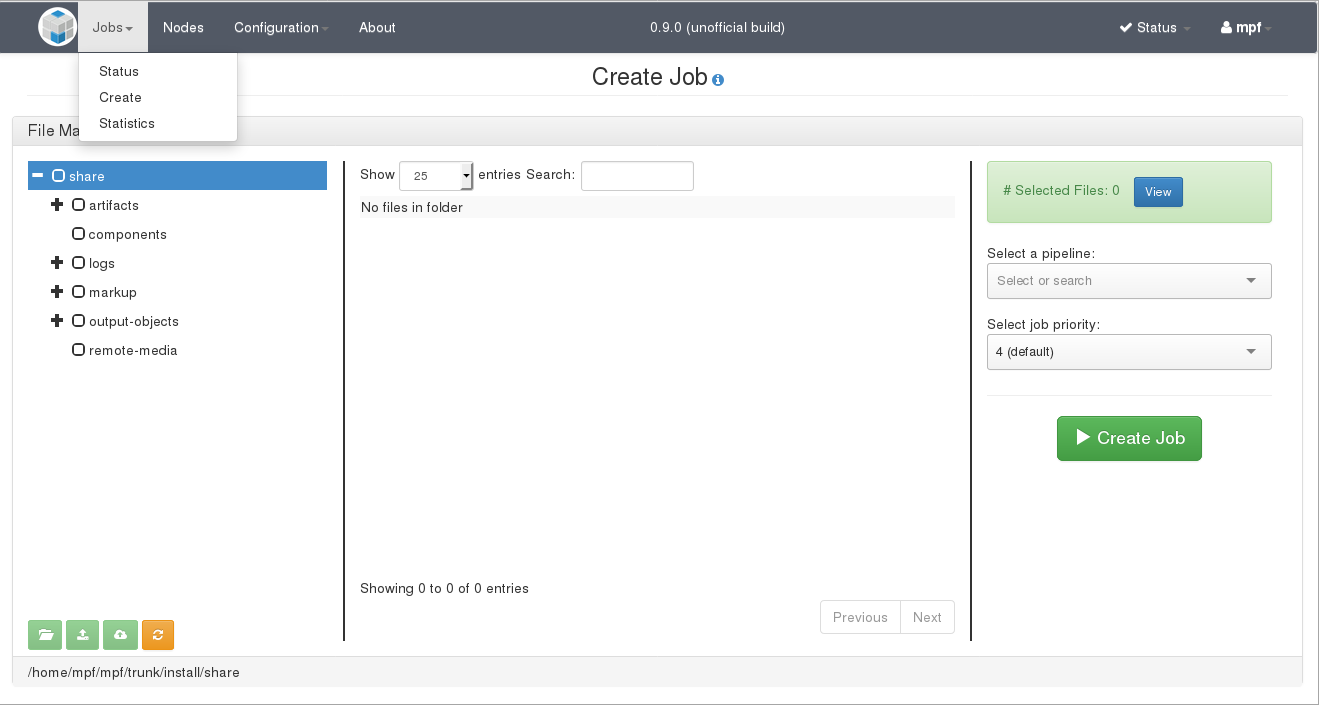Select the markup folder label
This screenshot has width=1319, height=705.
coord(113,292)
